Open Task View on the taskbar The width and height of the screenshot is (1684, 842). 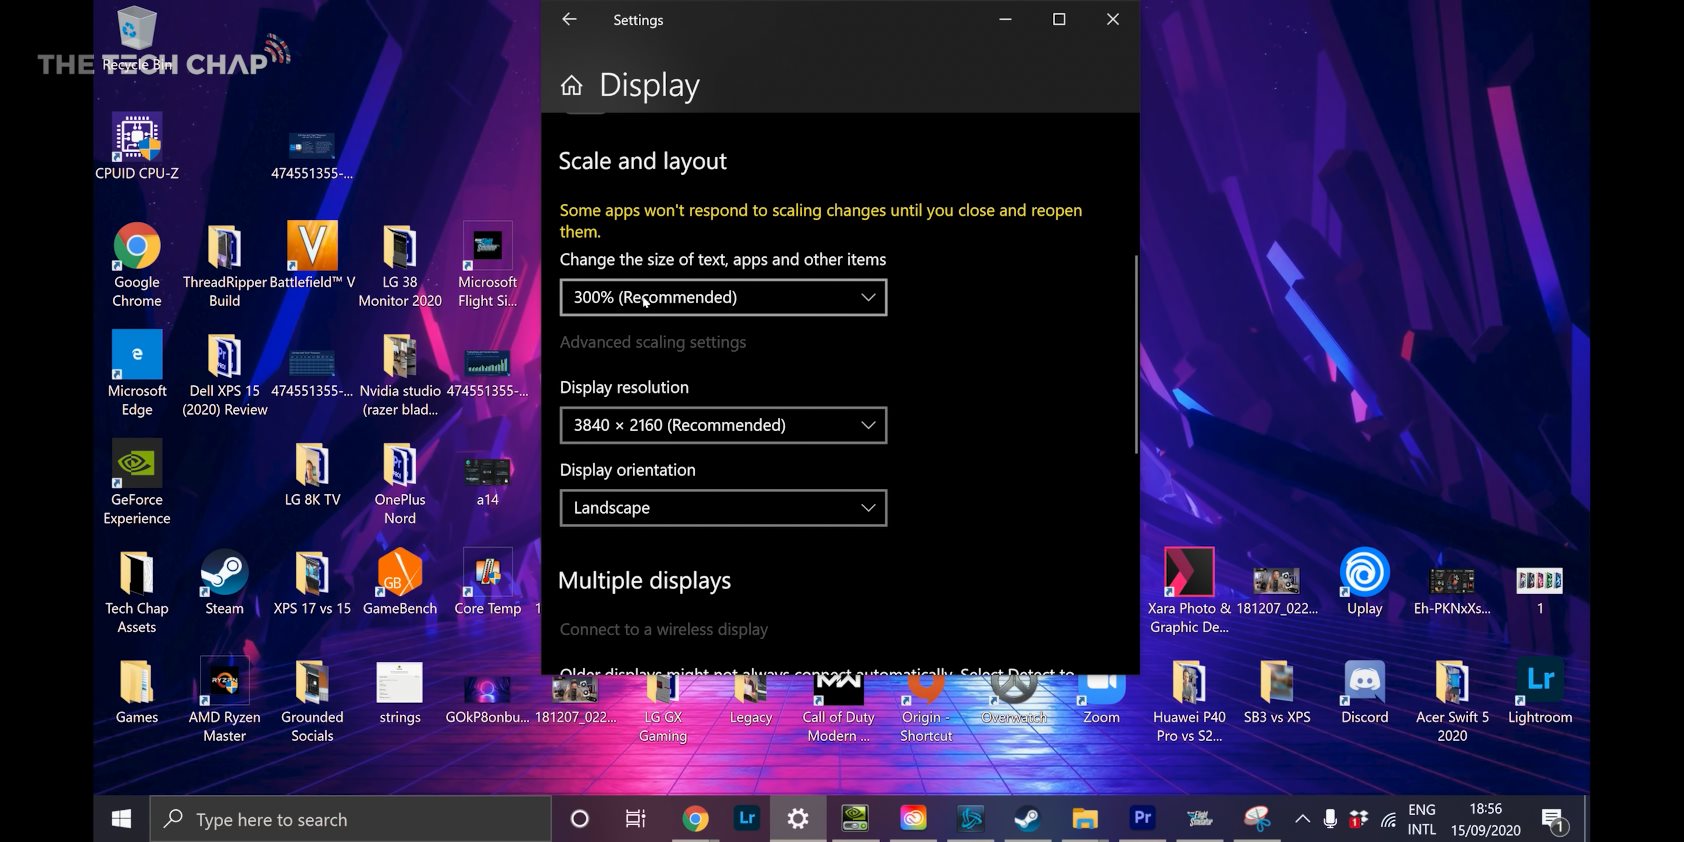pyautogui.click(x=635, y=820)
